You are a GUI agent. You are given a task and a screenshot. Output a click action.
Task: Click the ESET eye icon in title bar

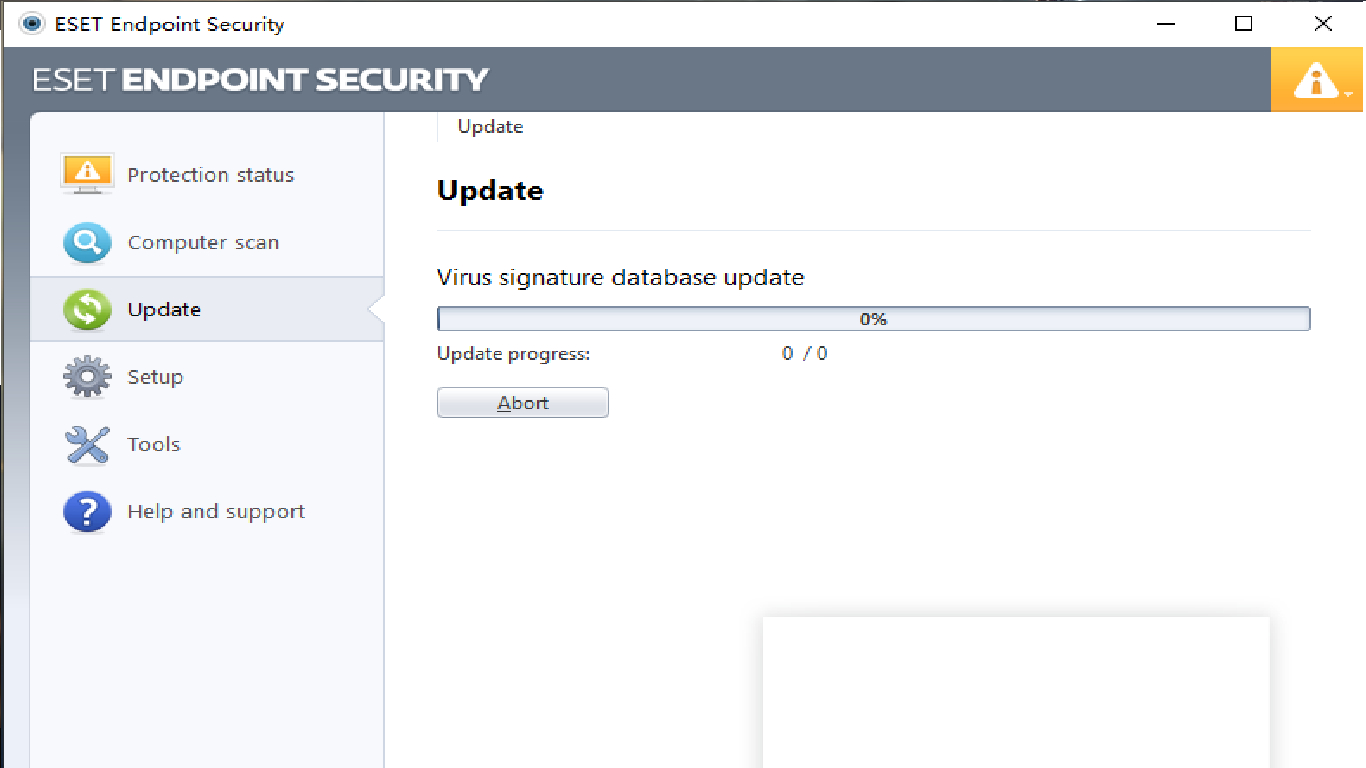[32, 24]
